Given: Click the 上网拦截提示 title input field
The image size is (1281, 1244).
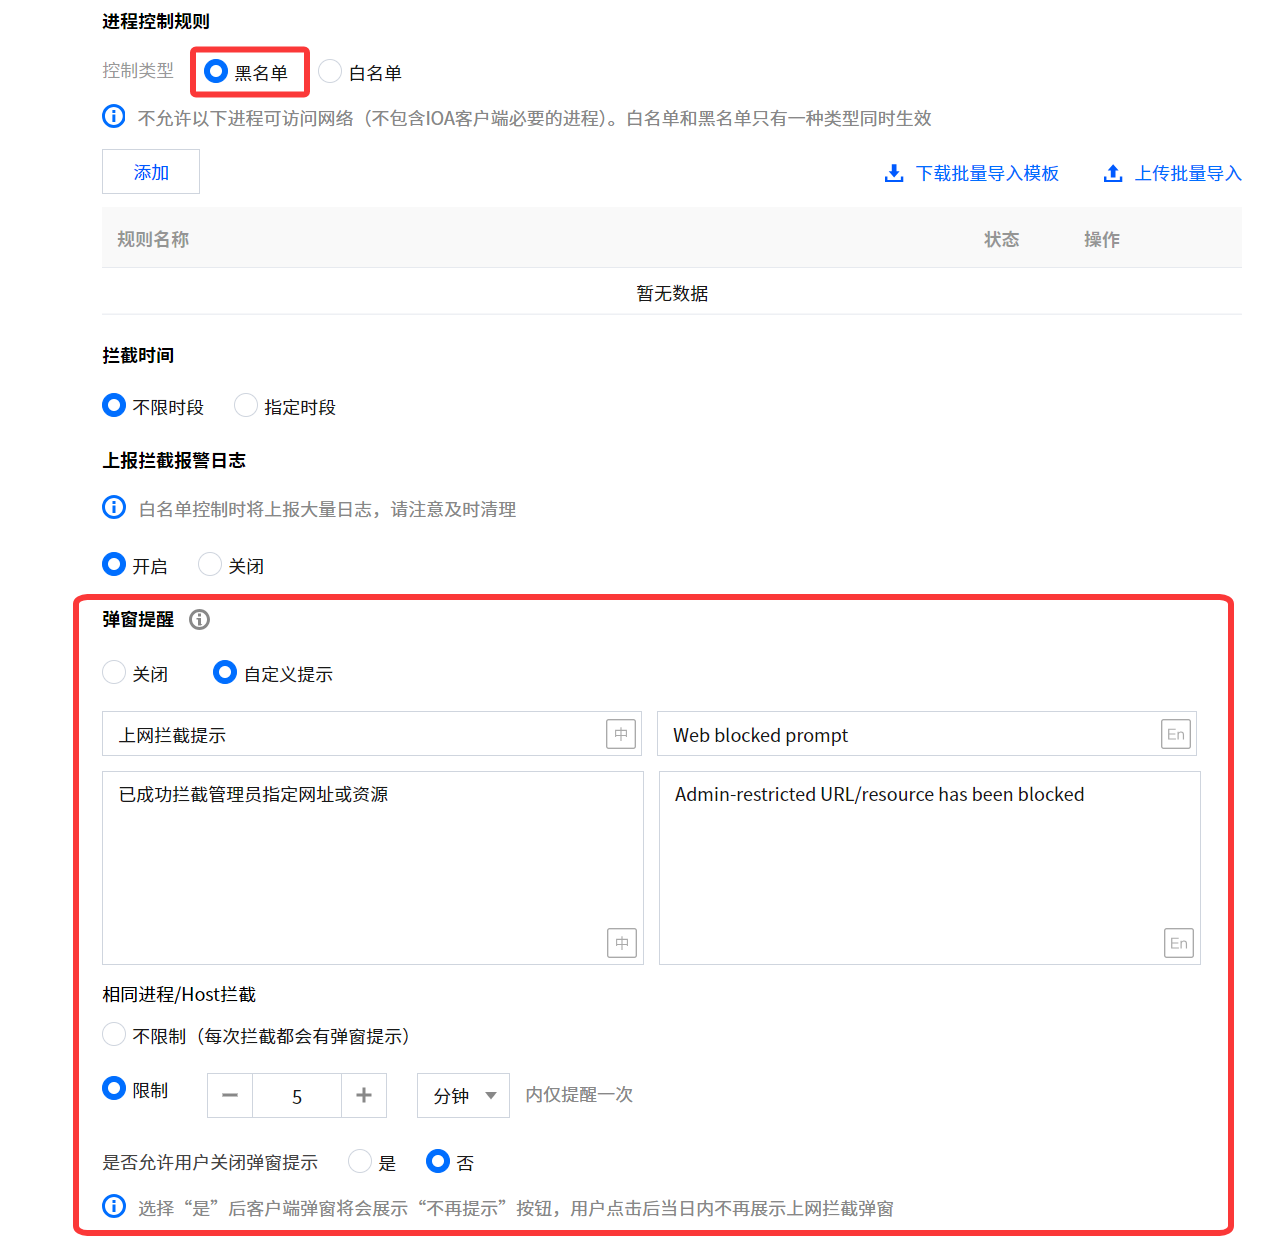Looking at the screenshot, I should [372, 734].
